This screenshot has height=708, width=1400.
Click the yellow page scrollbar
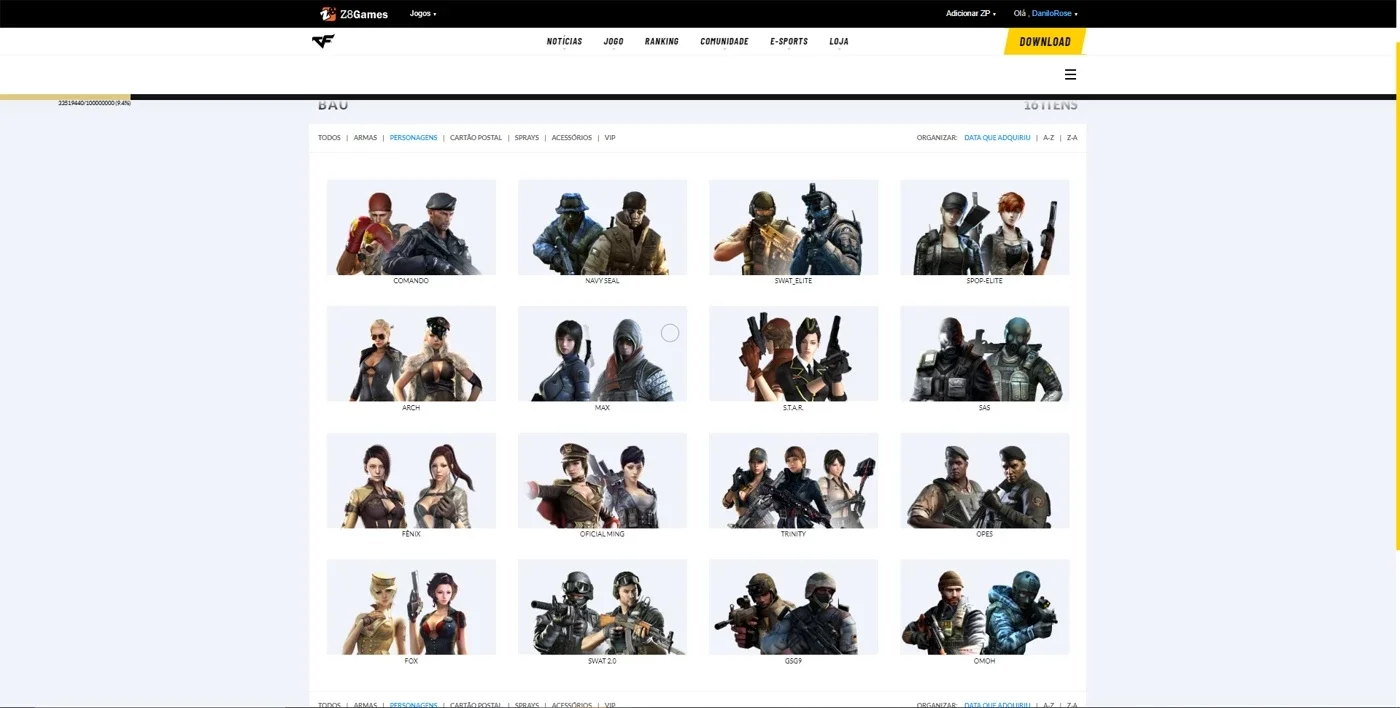[1397, 296]
